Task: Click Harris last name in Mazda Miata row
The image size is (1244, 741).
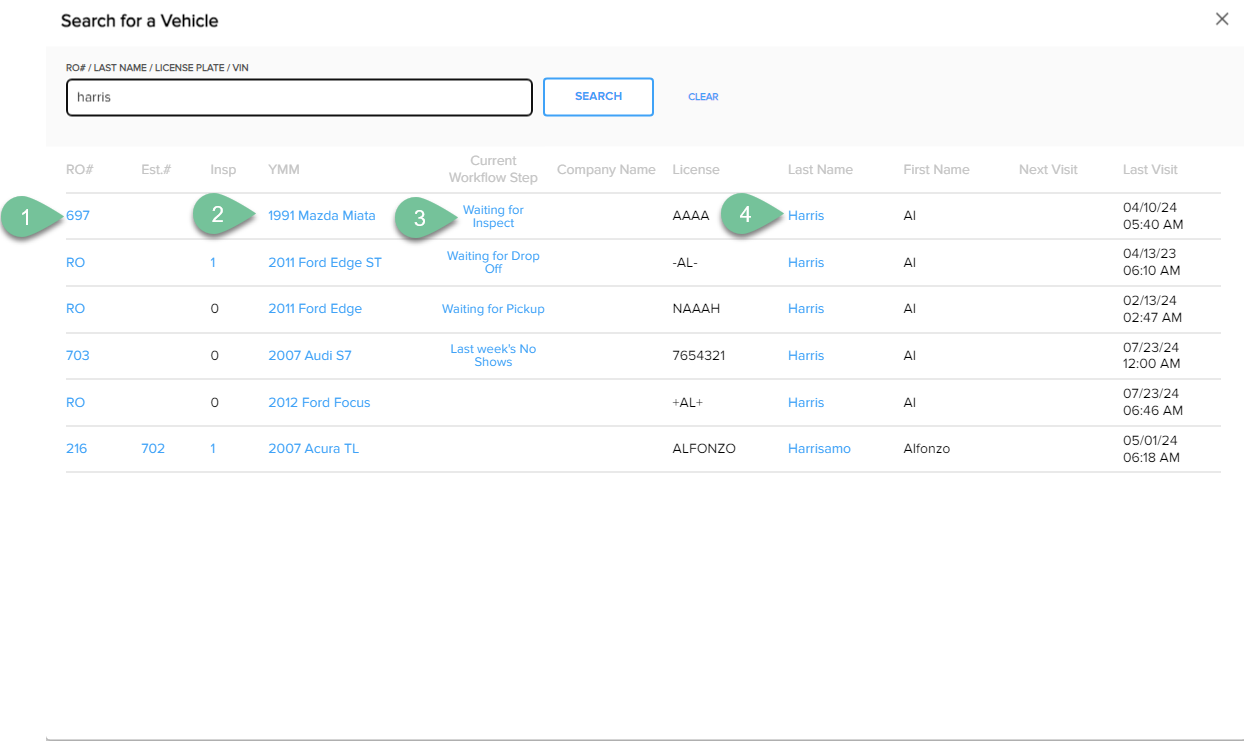Action: pos(806,216)
